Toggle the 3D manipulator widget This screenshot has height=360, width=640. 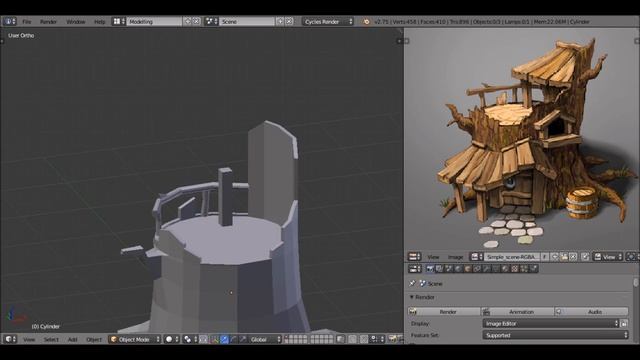coord(214,339)
